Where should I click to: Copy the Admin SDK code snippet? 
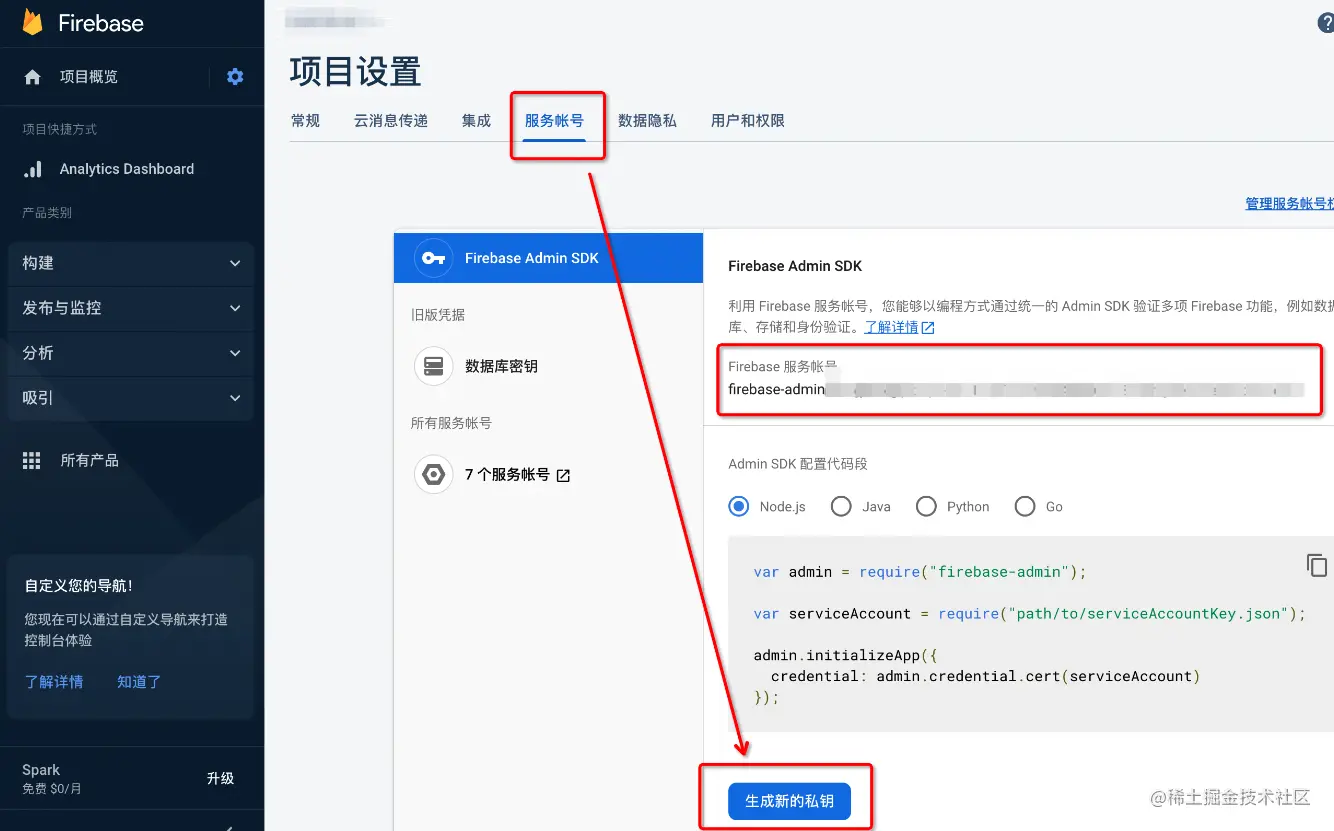coord(1317,565)
